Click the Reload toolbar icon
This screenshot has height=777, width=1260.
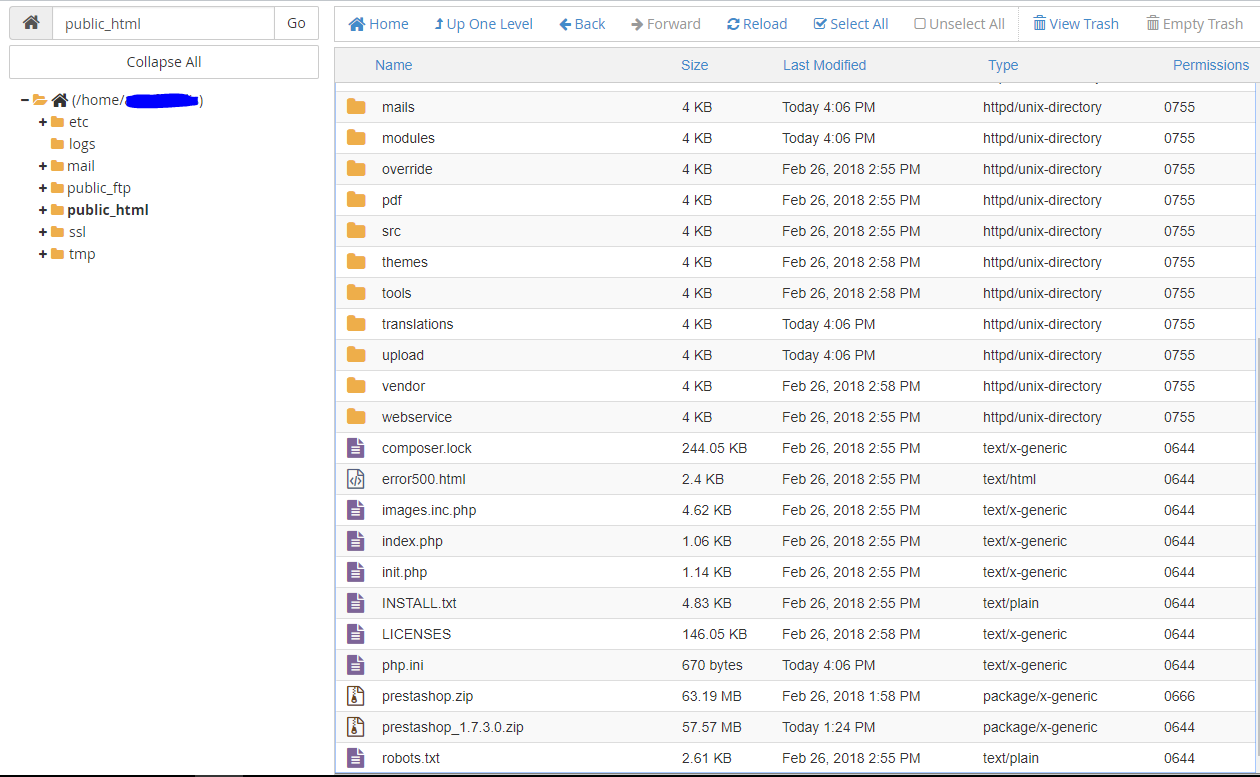(x=733, y=24)
